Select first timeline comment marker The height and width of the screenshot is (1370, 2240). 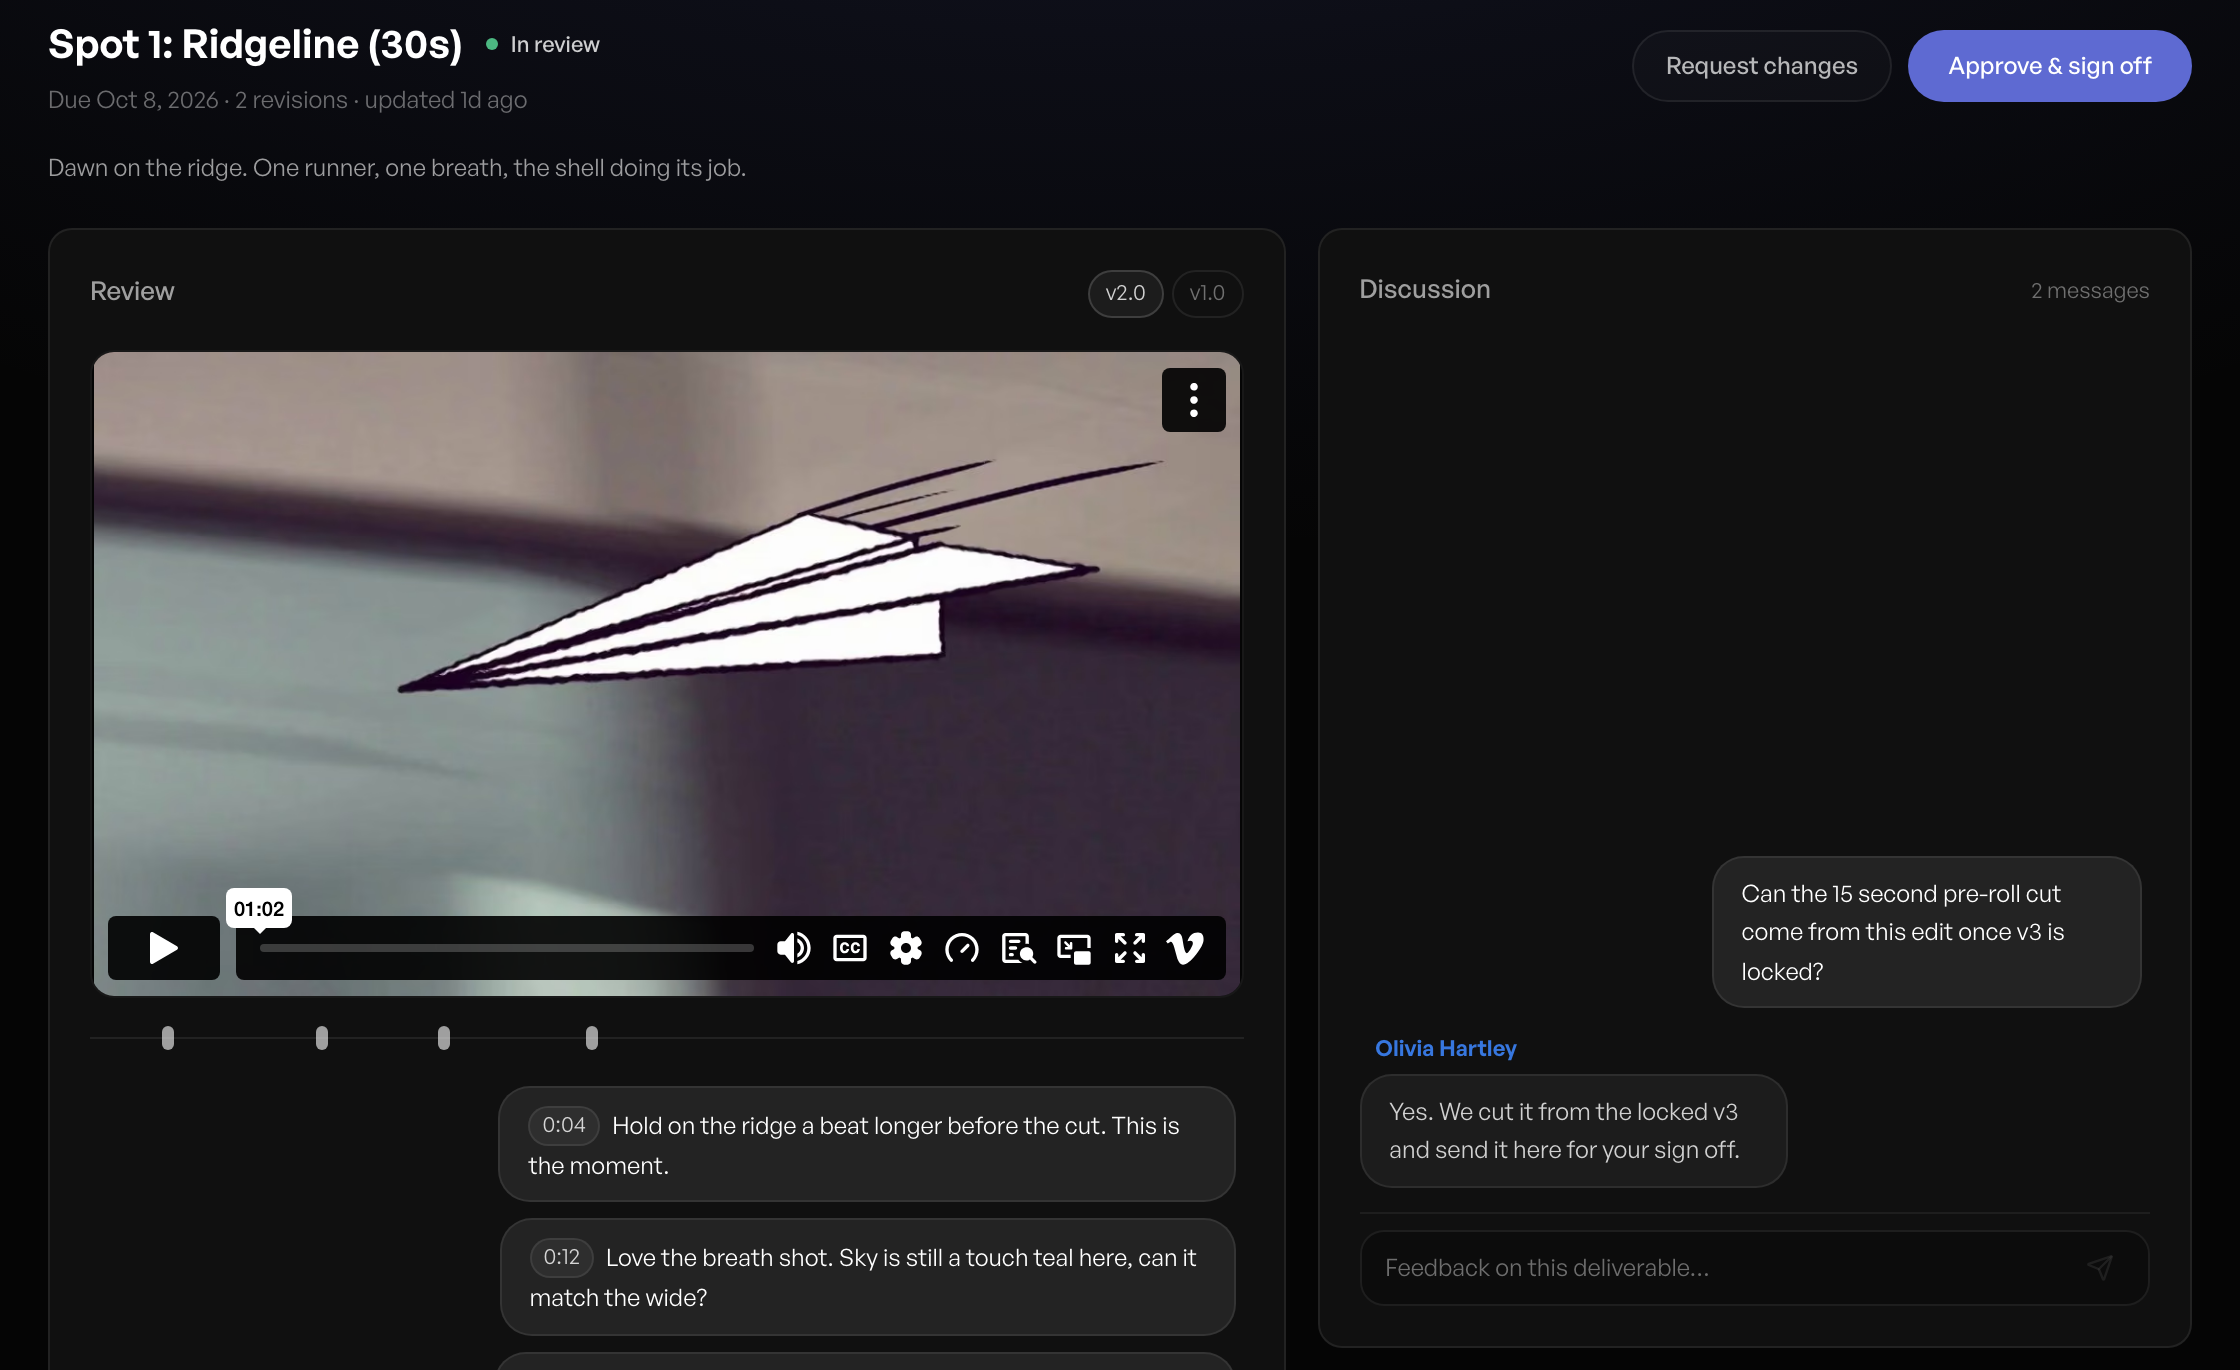pos(168,1038)
